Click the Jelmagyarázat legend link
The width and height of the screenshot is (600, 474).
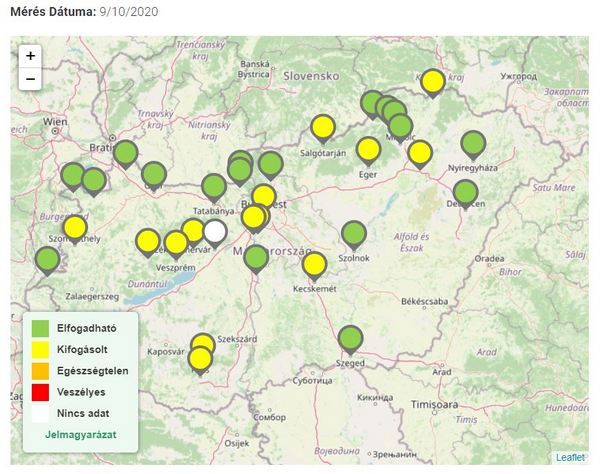pos(80,435)
